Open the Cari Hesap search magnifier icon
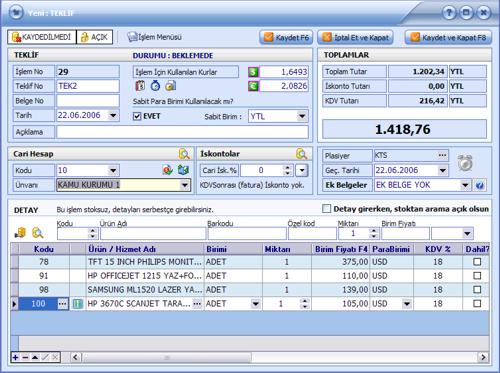Screen dimensions: 500x373 pos(184,154)
